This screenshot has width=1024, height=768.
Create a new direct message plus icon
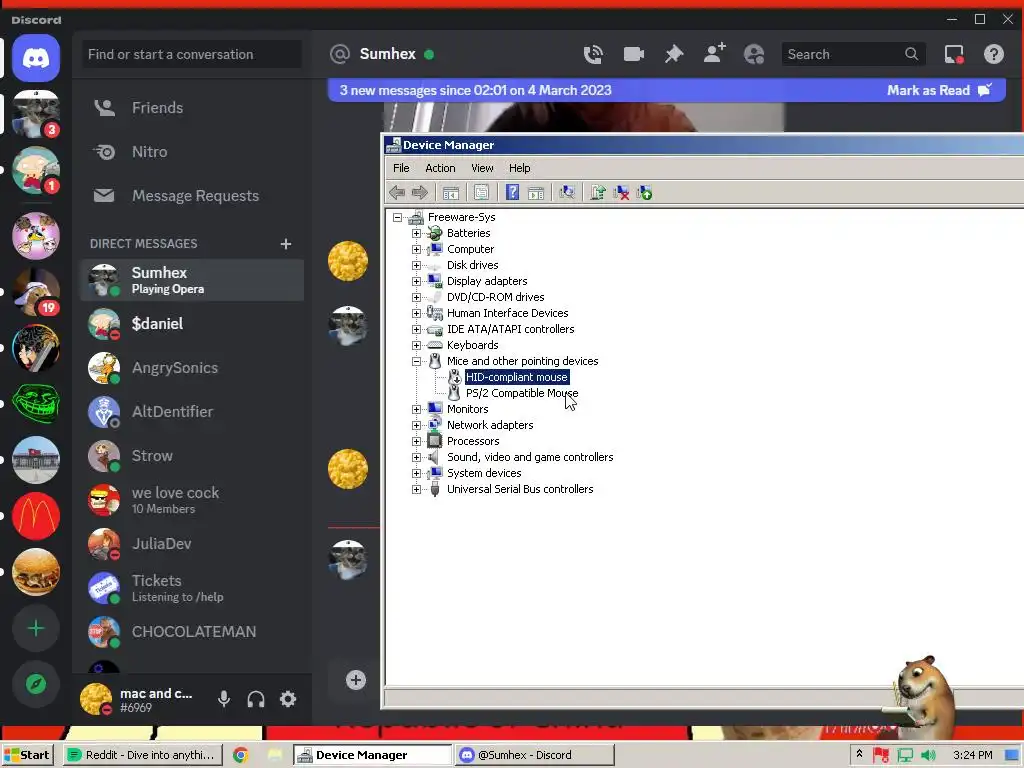(285, 244)
